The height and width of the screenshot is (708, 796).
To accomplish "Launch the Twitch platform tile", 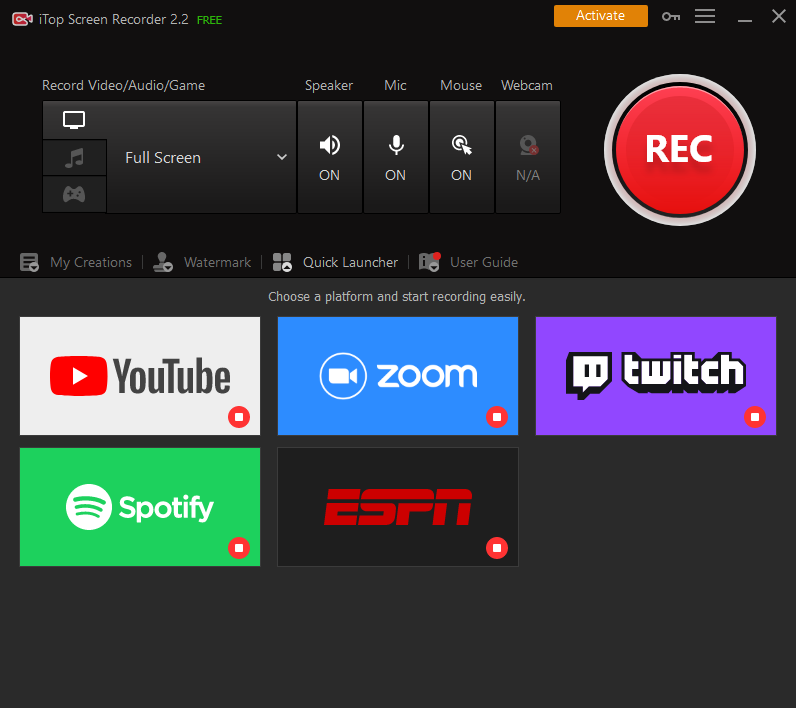I will [656, 376].
